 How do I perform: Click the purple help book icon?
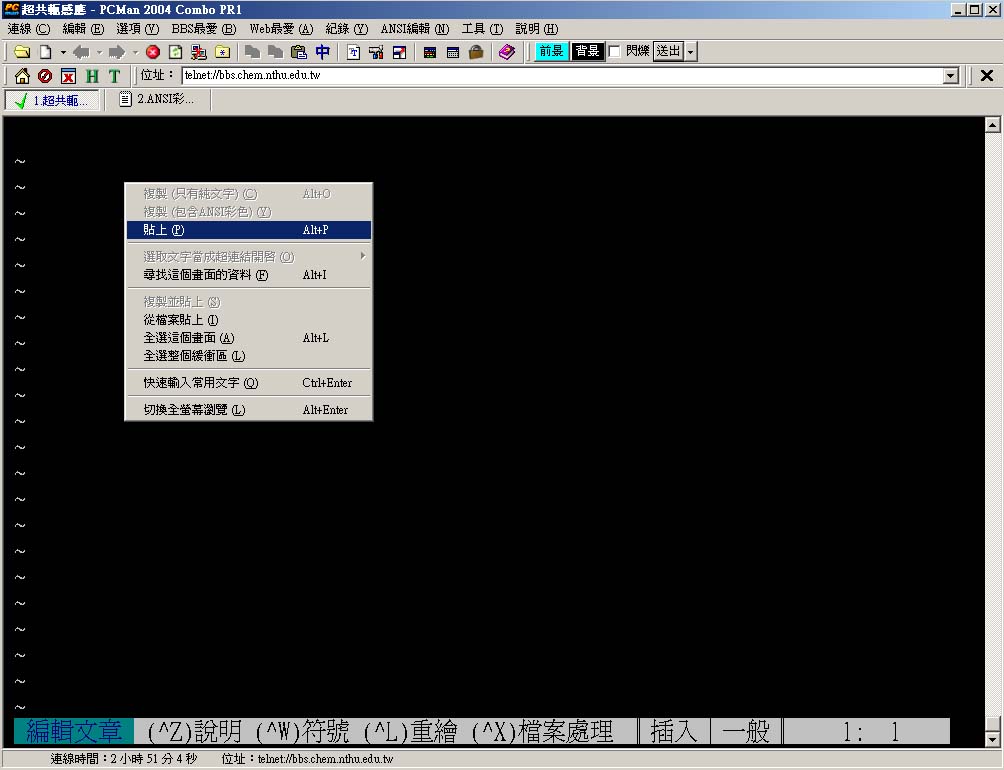tap(507, 52)
